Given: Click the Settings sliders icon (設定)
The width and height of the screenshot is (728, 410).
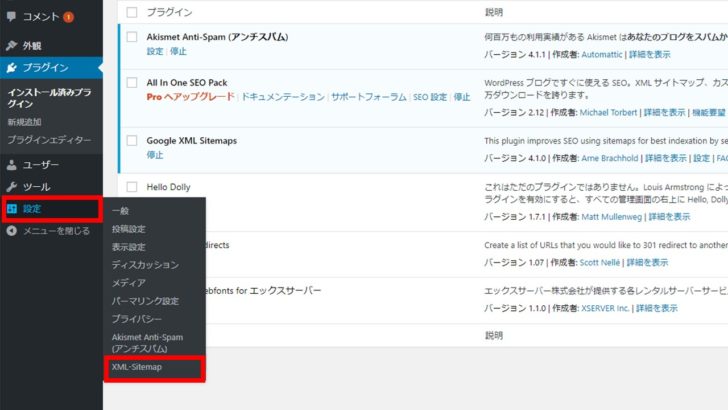Looking at the screenshot, I should coord(12,209).
